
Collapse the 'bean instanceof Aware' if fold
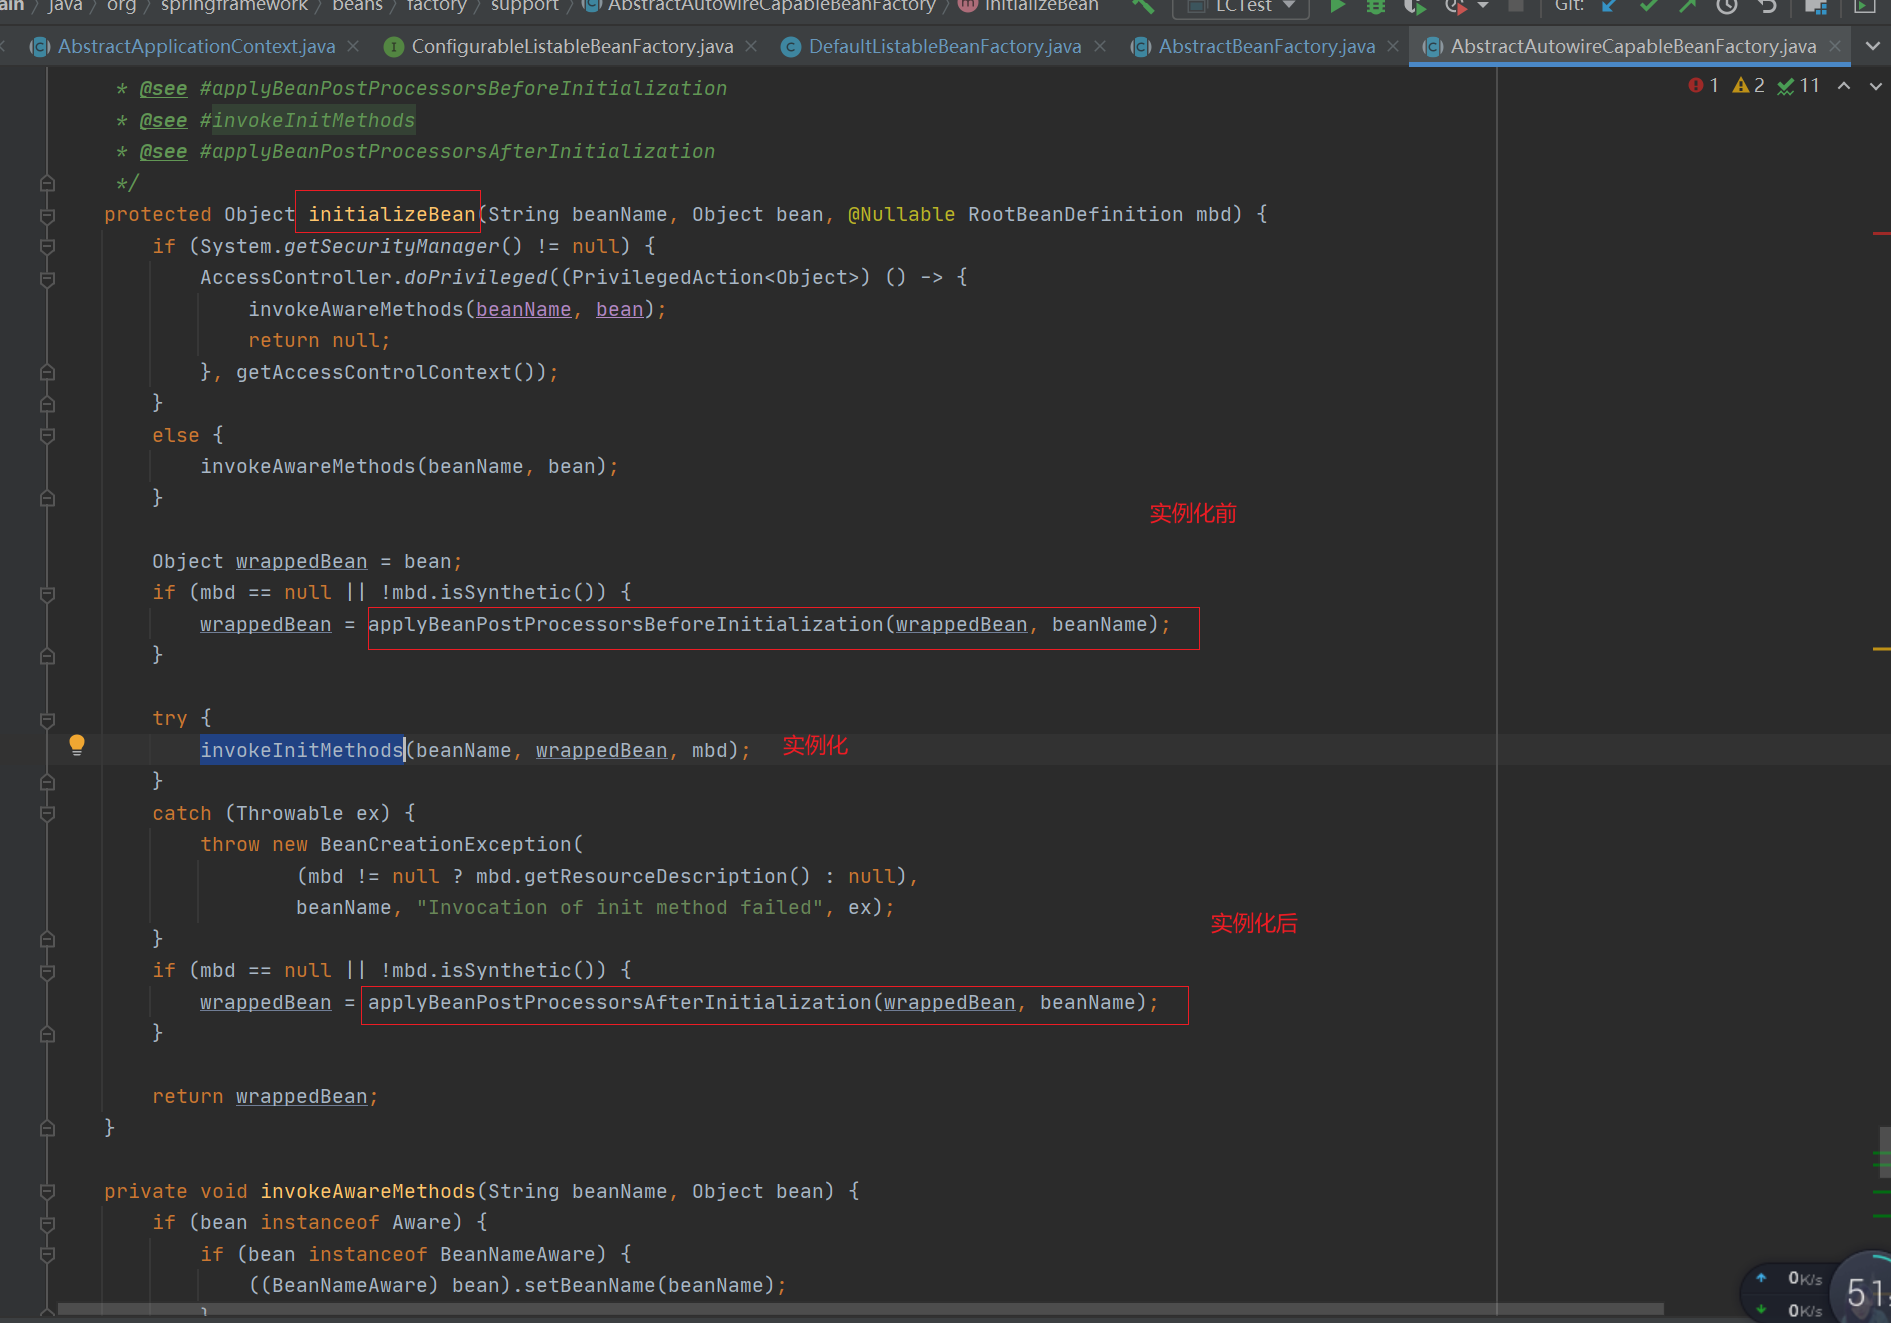coord(47,1223)
